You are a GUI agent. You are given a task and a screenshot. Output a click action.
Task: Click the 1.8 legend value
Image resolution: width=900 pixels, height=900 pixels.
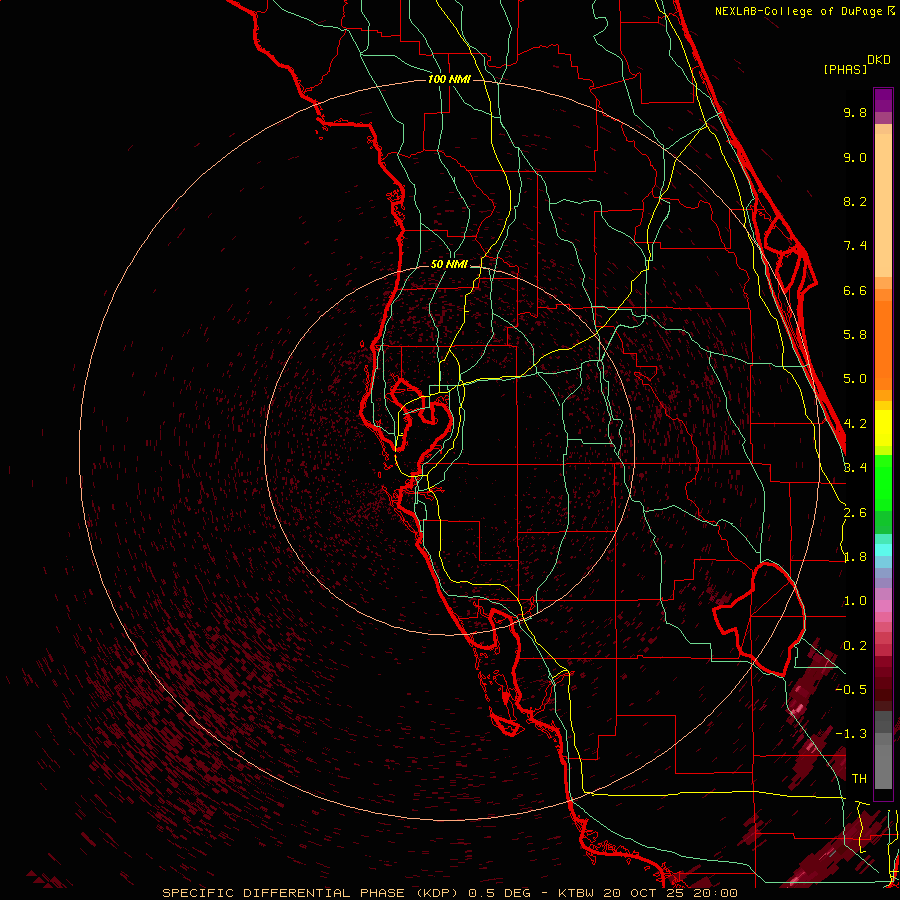point(855,557)
